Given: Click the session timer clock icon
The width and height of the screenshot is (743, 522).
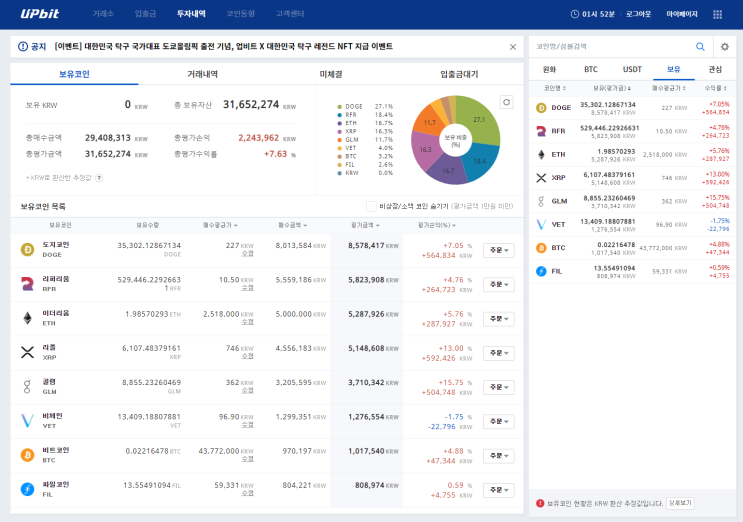Looking at the screenshot, I should [575, 14].
